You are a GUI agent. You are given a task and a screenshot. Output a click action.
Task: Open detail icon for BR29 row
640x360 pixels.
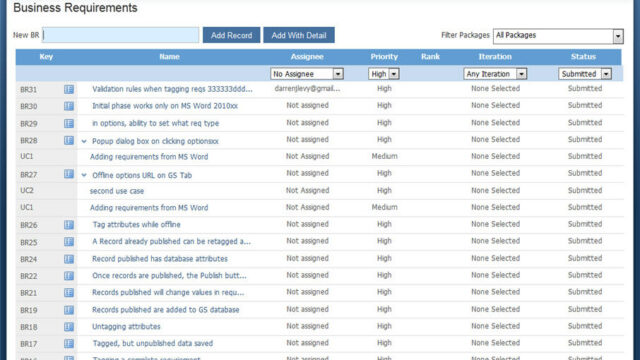69,123
